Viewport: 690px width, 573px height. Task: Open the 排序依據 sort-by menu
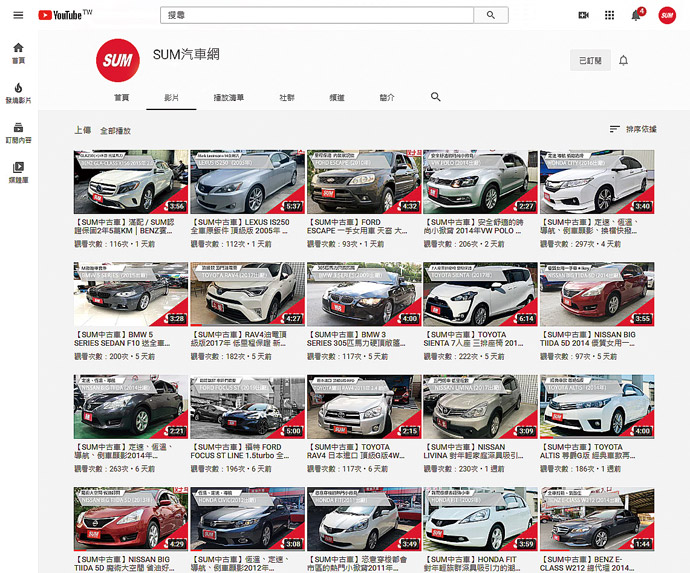point(633,130)
